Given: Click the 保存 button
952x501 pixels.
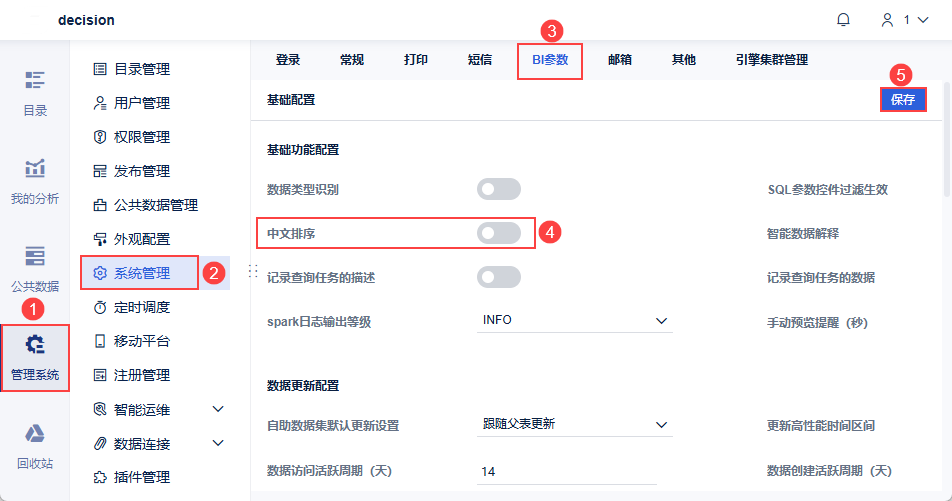Looking at the screenshot, I should click(903, 100).
